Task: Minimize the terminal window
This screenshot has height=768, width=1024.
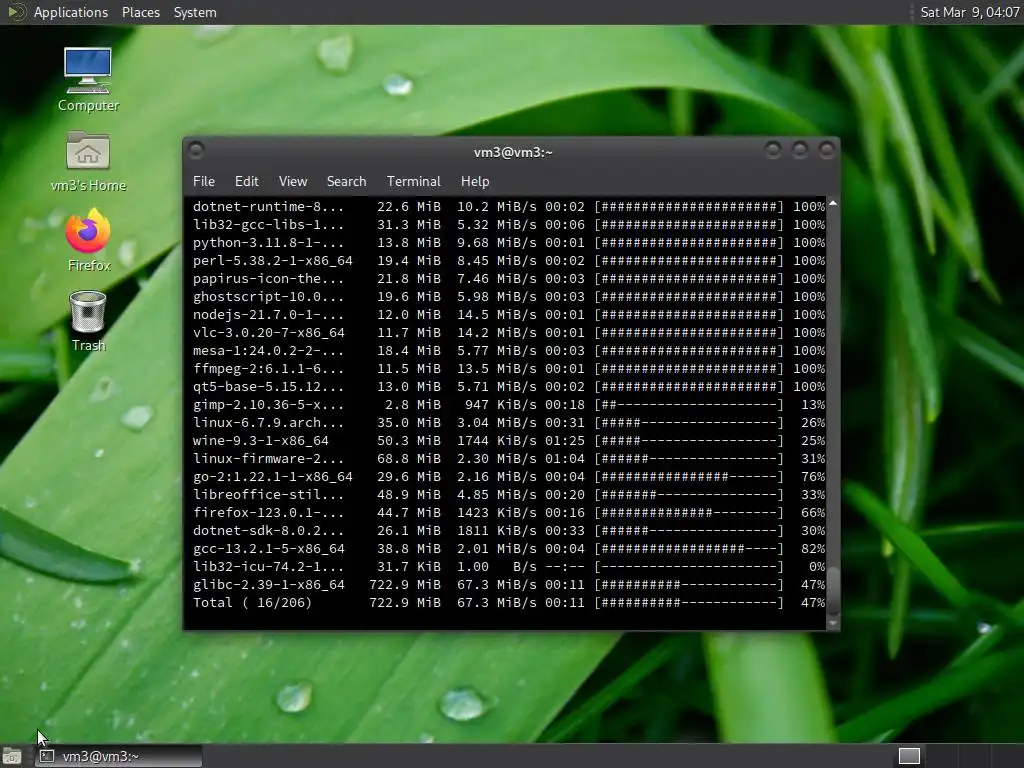Action: (x=773, y=151)
